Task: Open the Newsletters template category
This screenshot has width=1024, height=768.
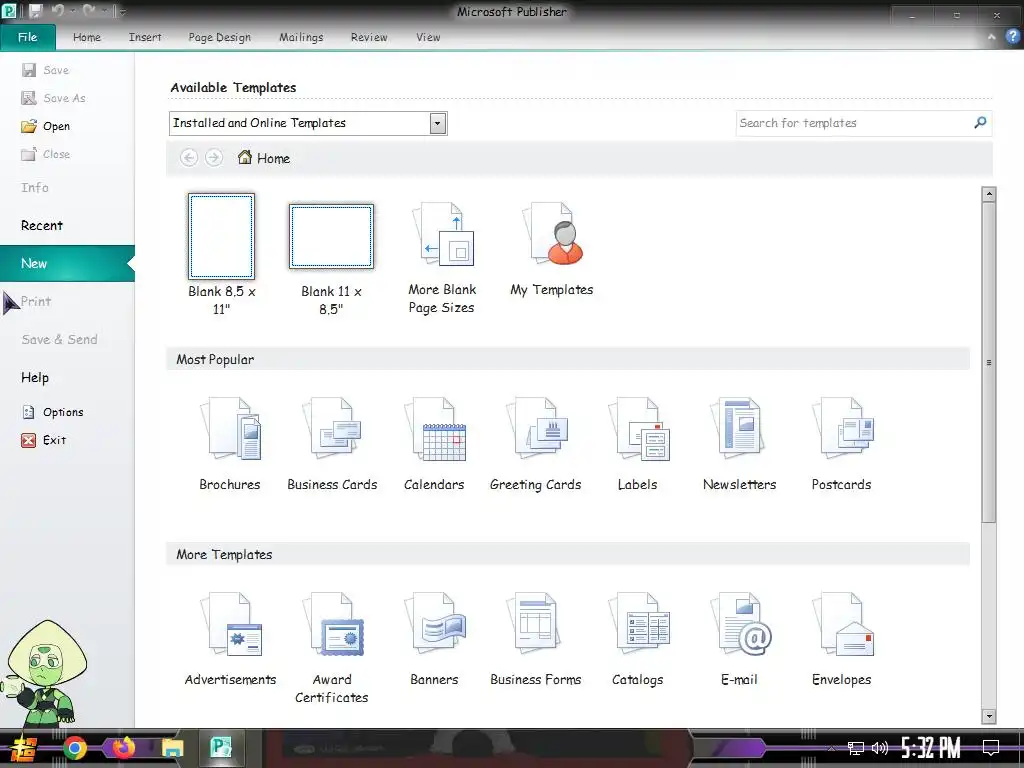Action: [x=739, y=444]
